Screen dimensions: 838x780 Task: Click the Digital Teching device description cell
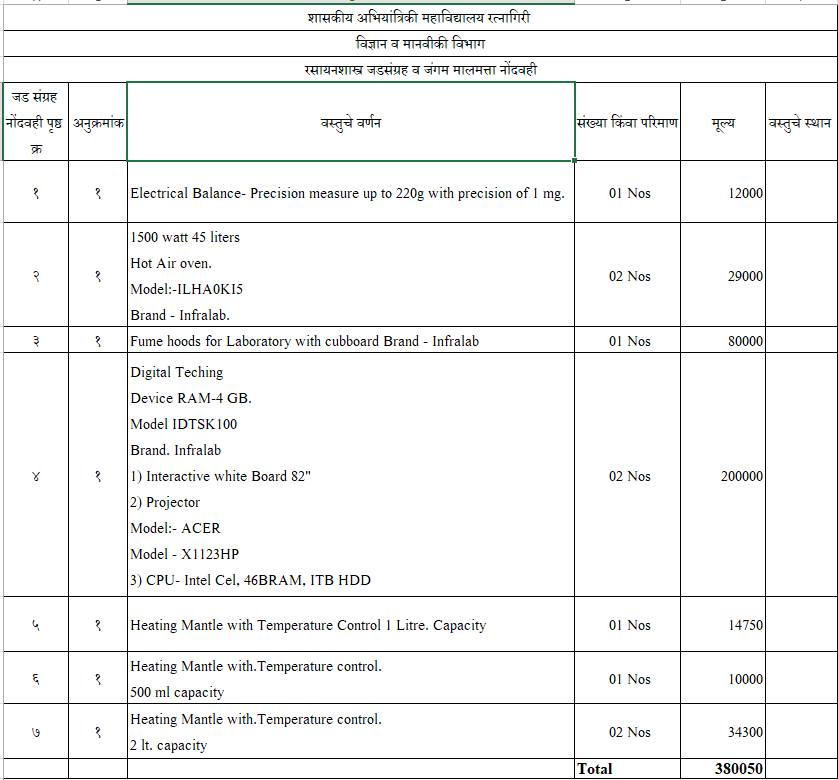[350, 476]
